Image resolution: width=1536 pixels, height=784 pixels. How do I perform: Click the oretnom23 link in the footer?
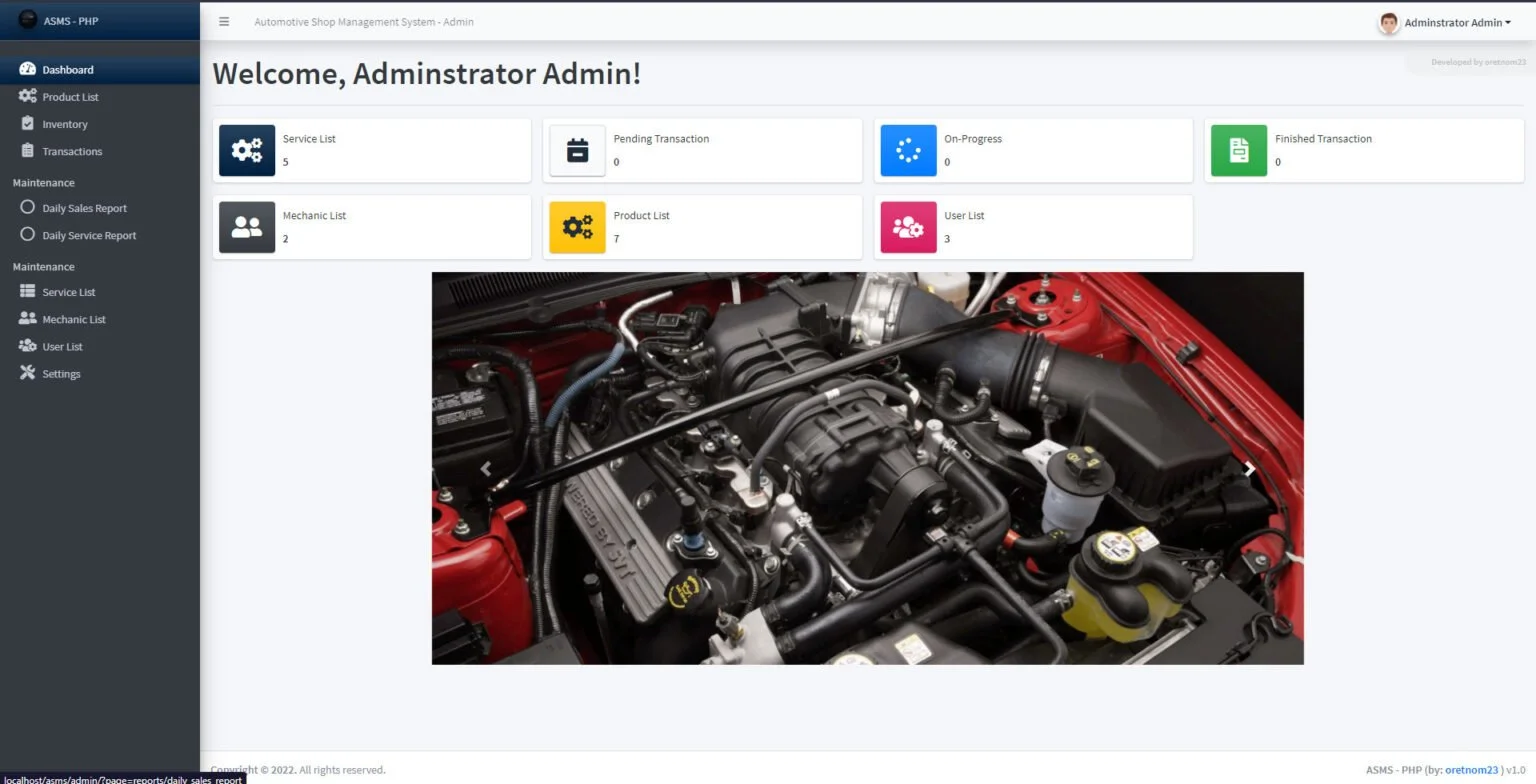coord(1470,769)
